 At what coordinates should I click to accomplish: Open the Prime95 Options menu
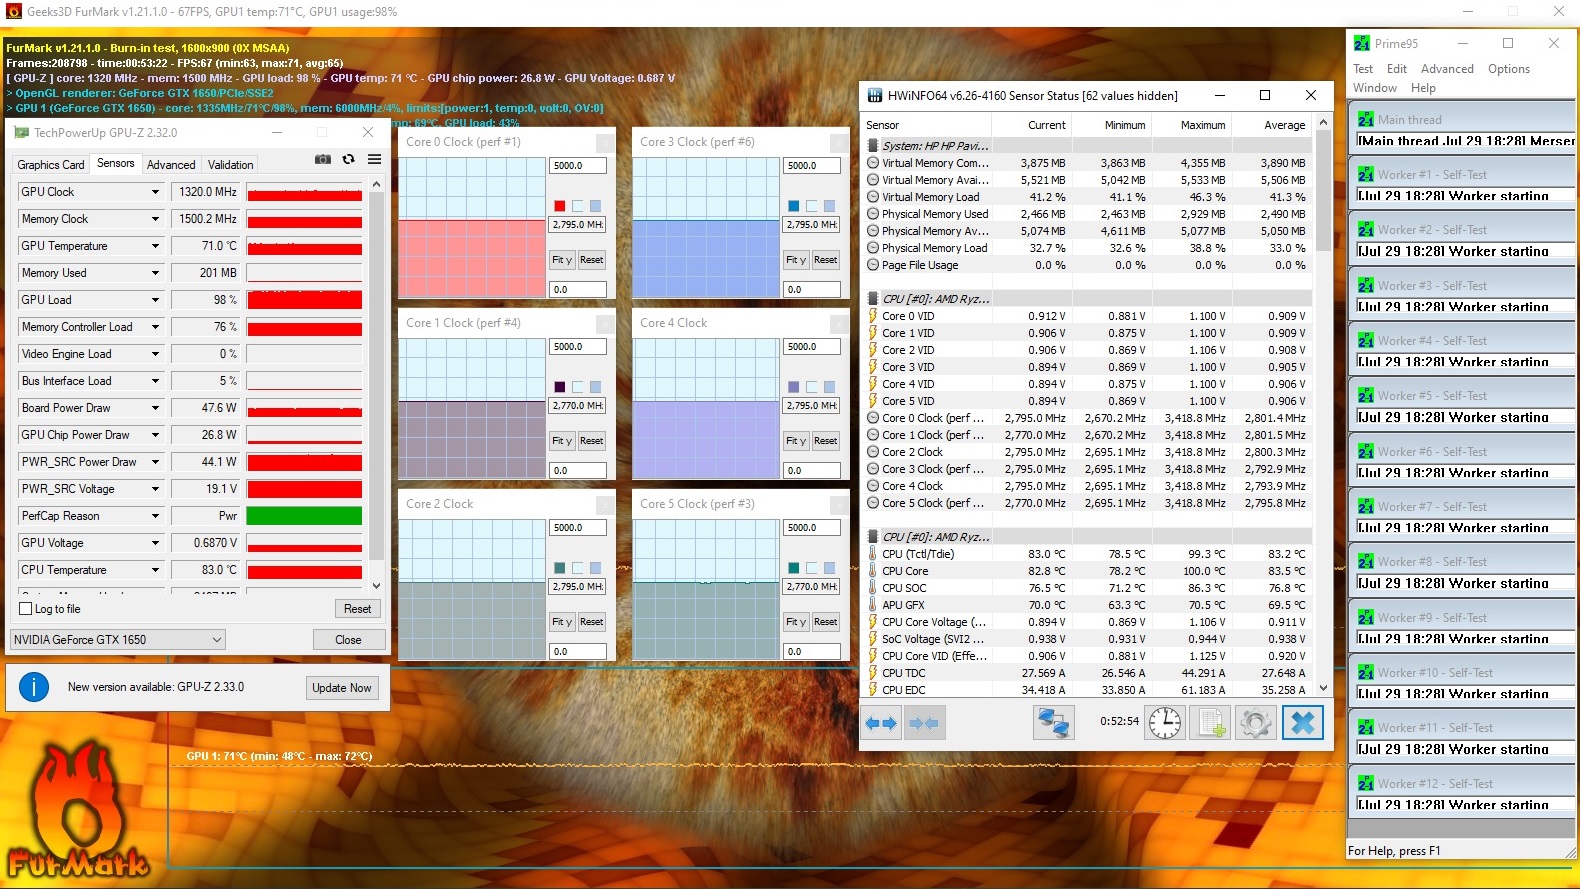pos(1509,69)
